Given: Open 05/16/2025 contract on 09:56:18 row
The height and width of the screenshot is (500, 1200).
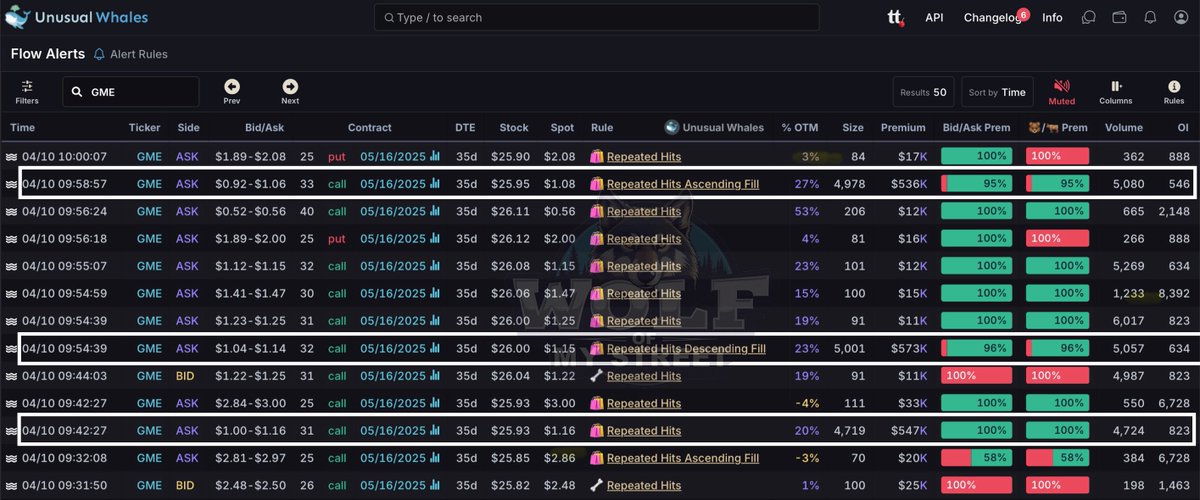Looking at the screenshot, I should (393, 239).
